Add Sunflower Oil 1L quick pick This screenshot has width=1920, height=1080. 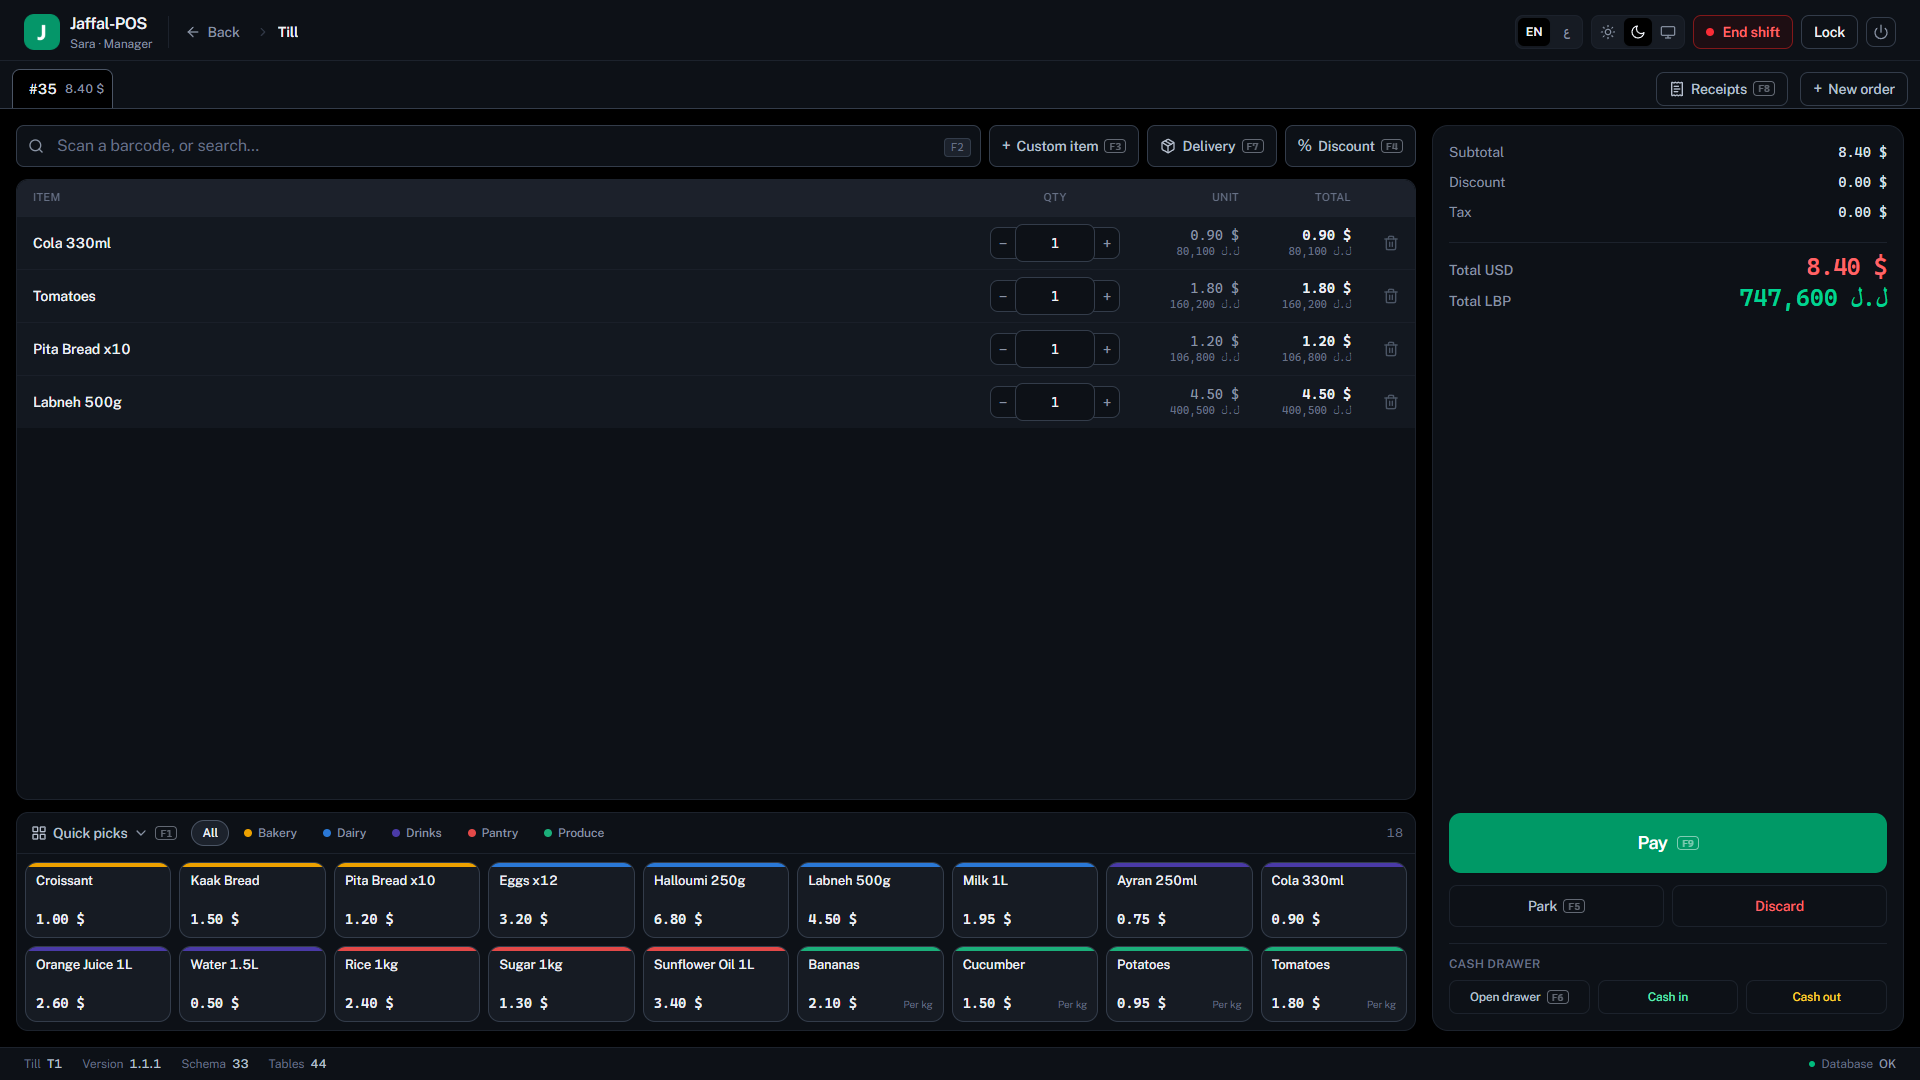click(x=716, y=984)
